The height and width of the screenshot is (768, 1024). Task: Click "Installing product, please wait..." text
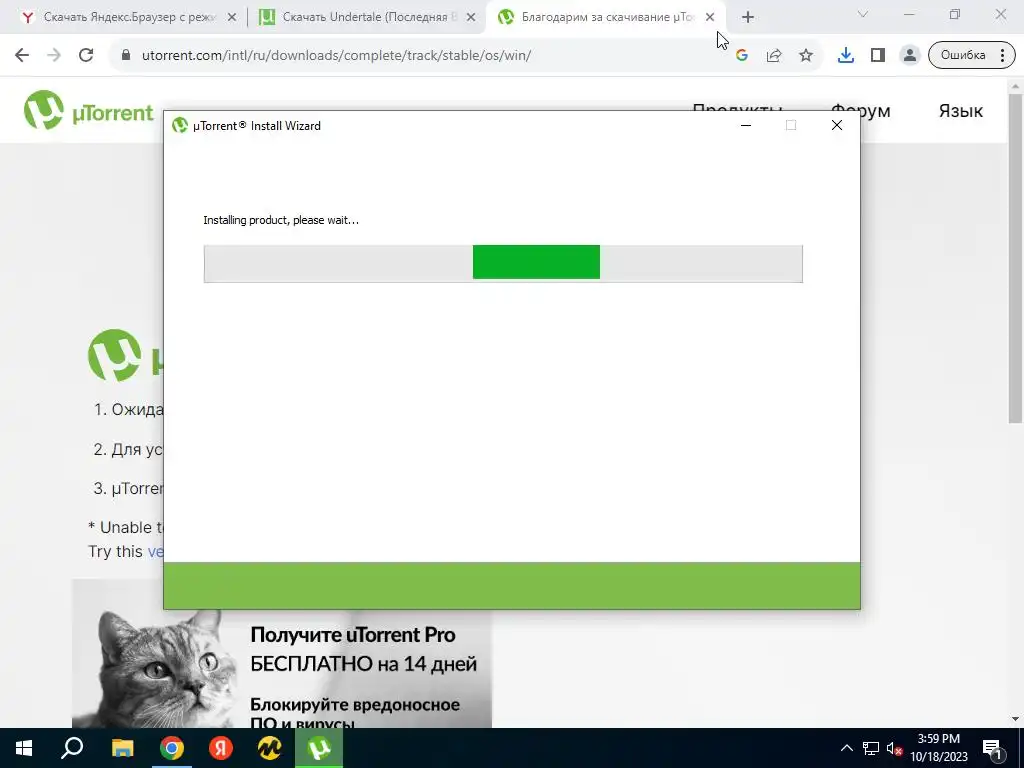click(281, 220)
